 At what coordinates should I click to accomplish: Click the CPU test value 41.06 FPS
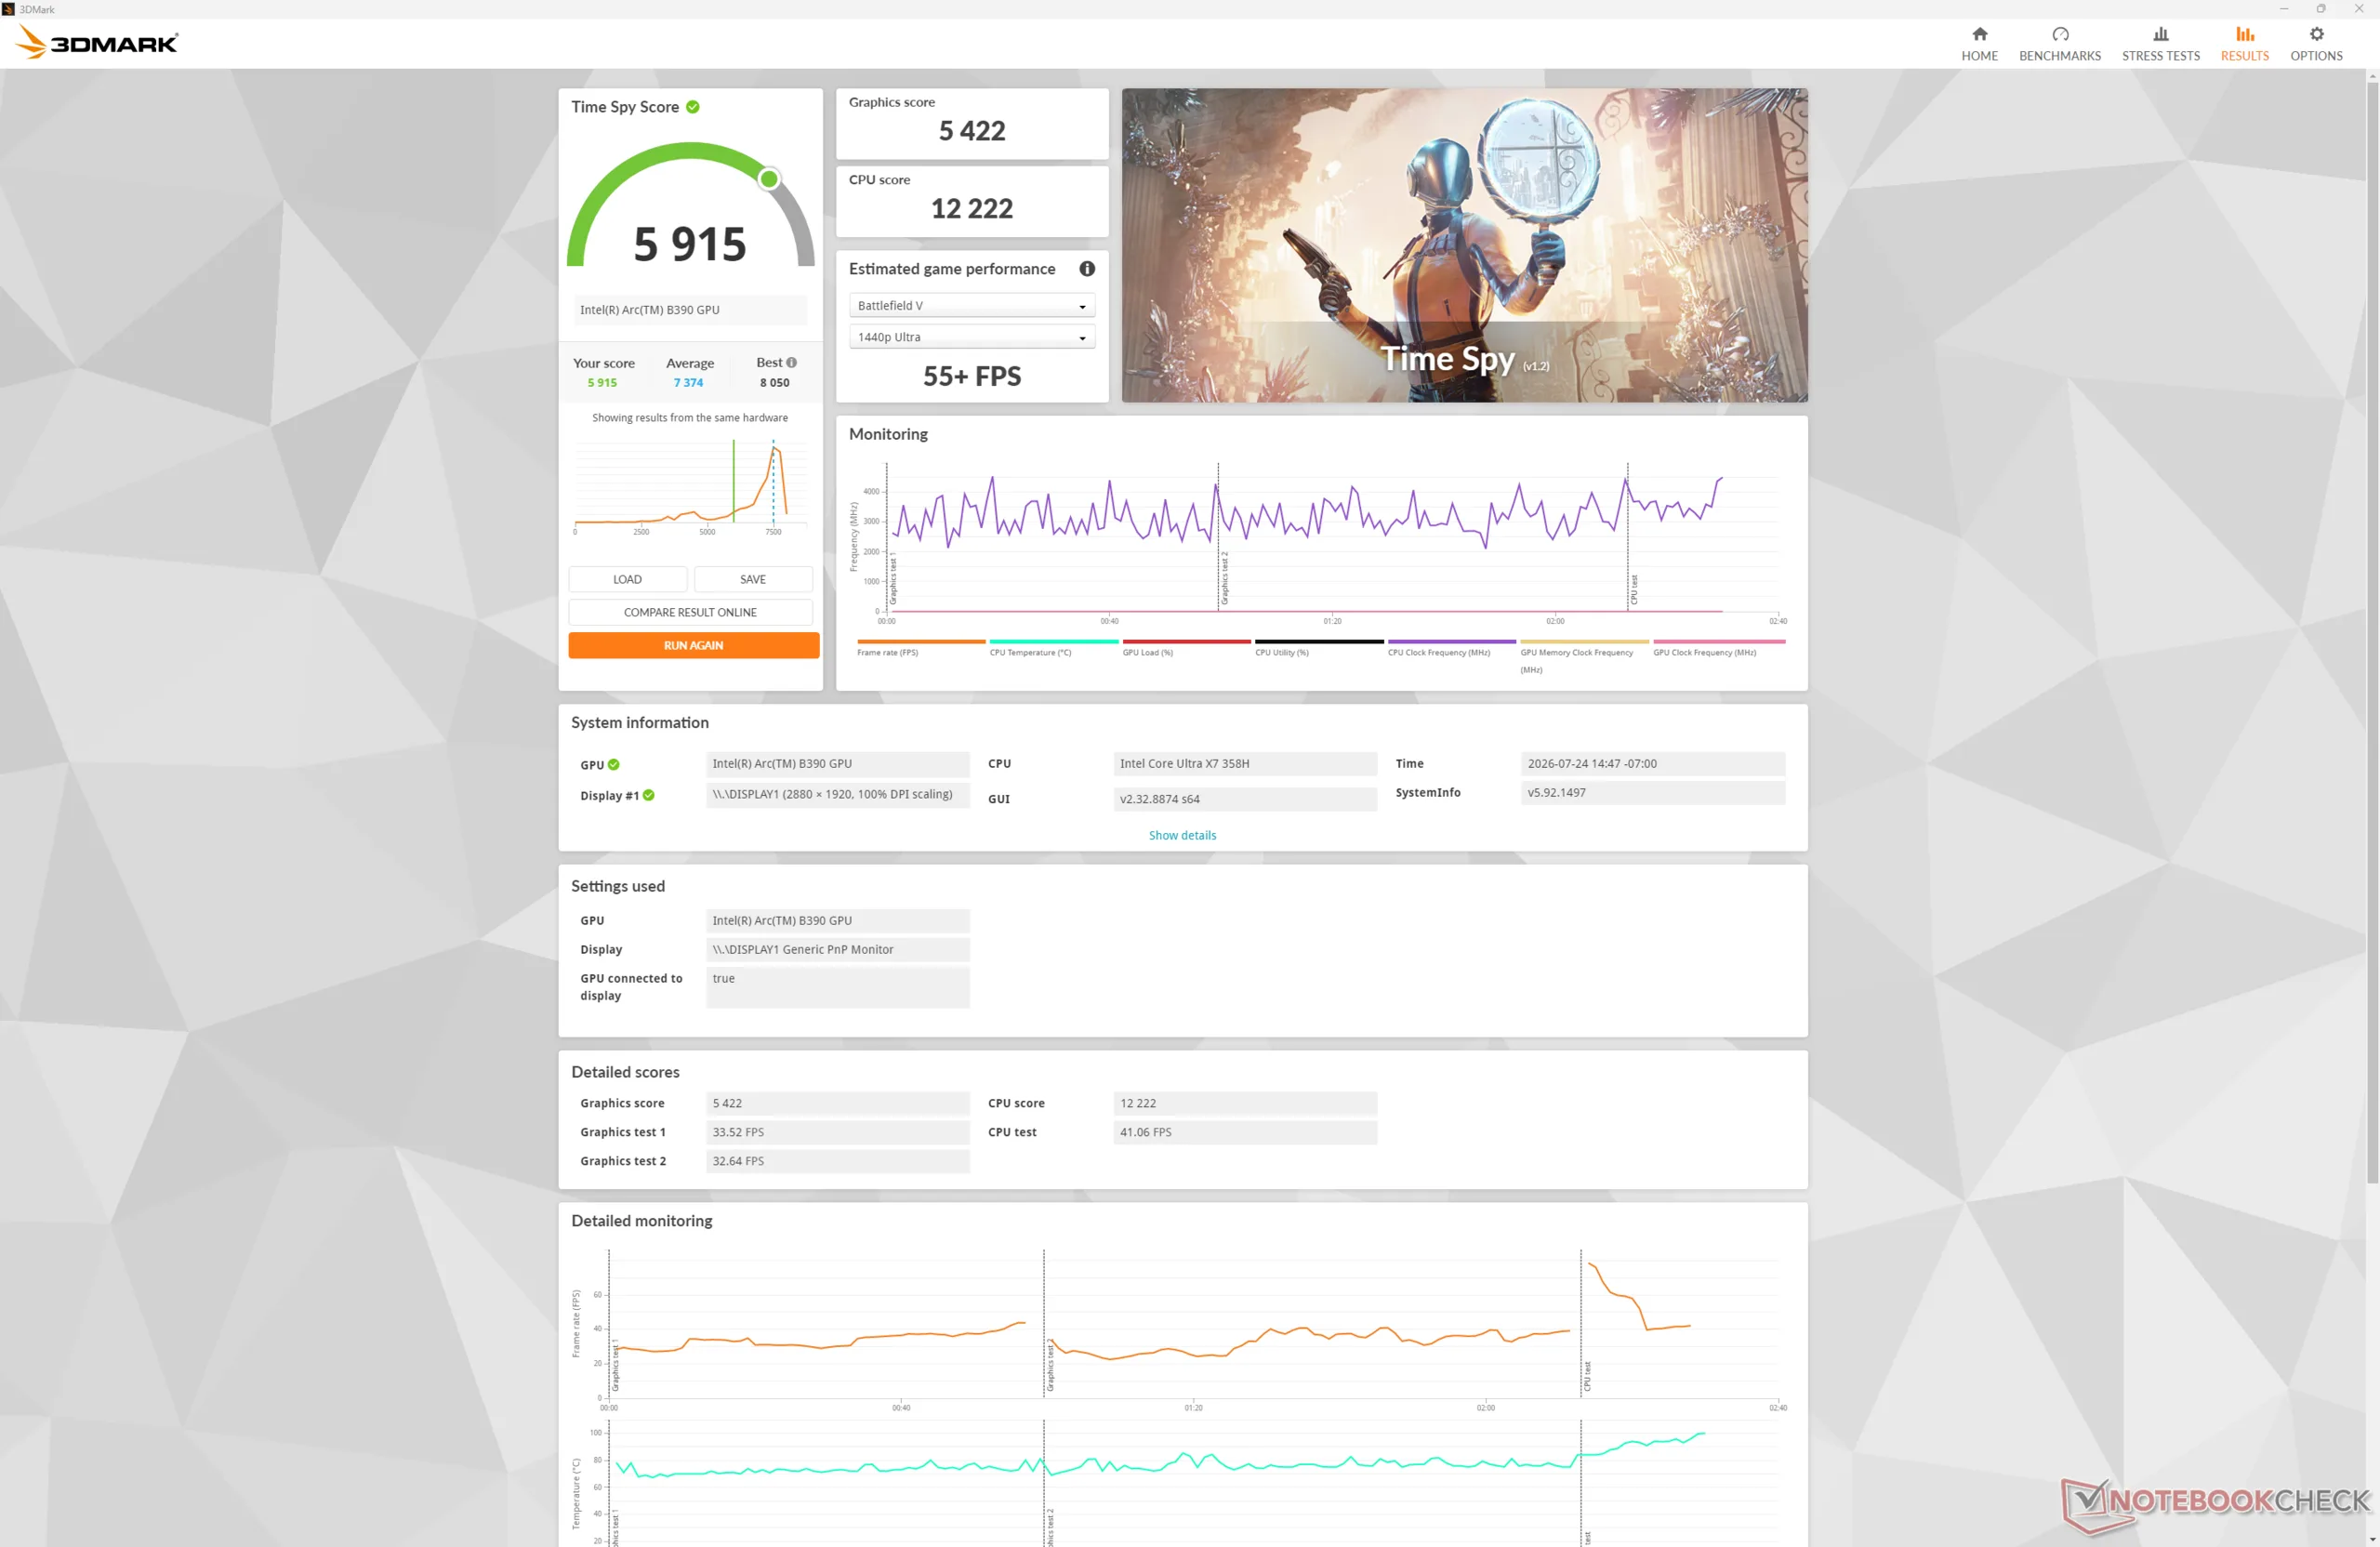pos(1245,1133)
